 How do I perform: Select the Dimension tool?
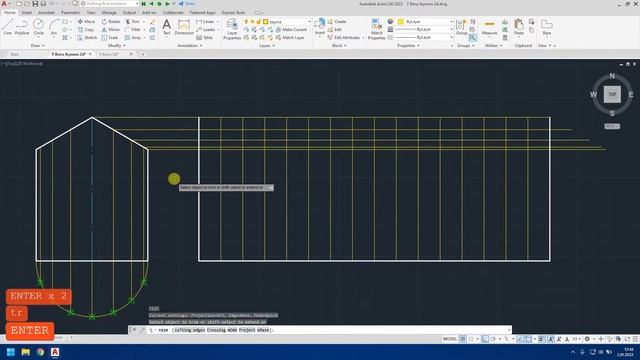tap(184, 27)
